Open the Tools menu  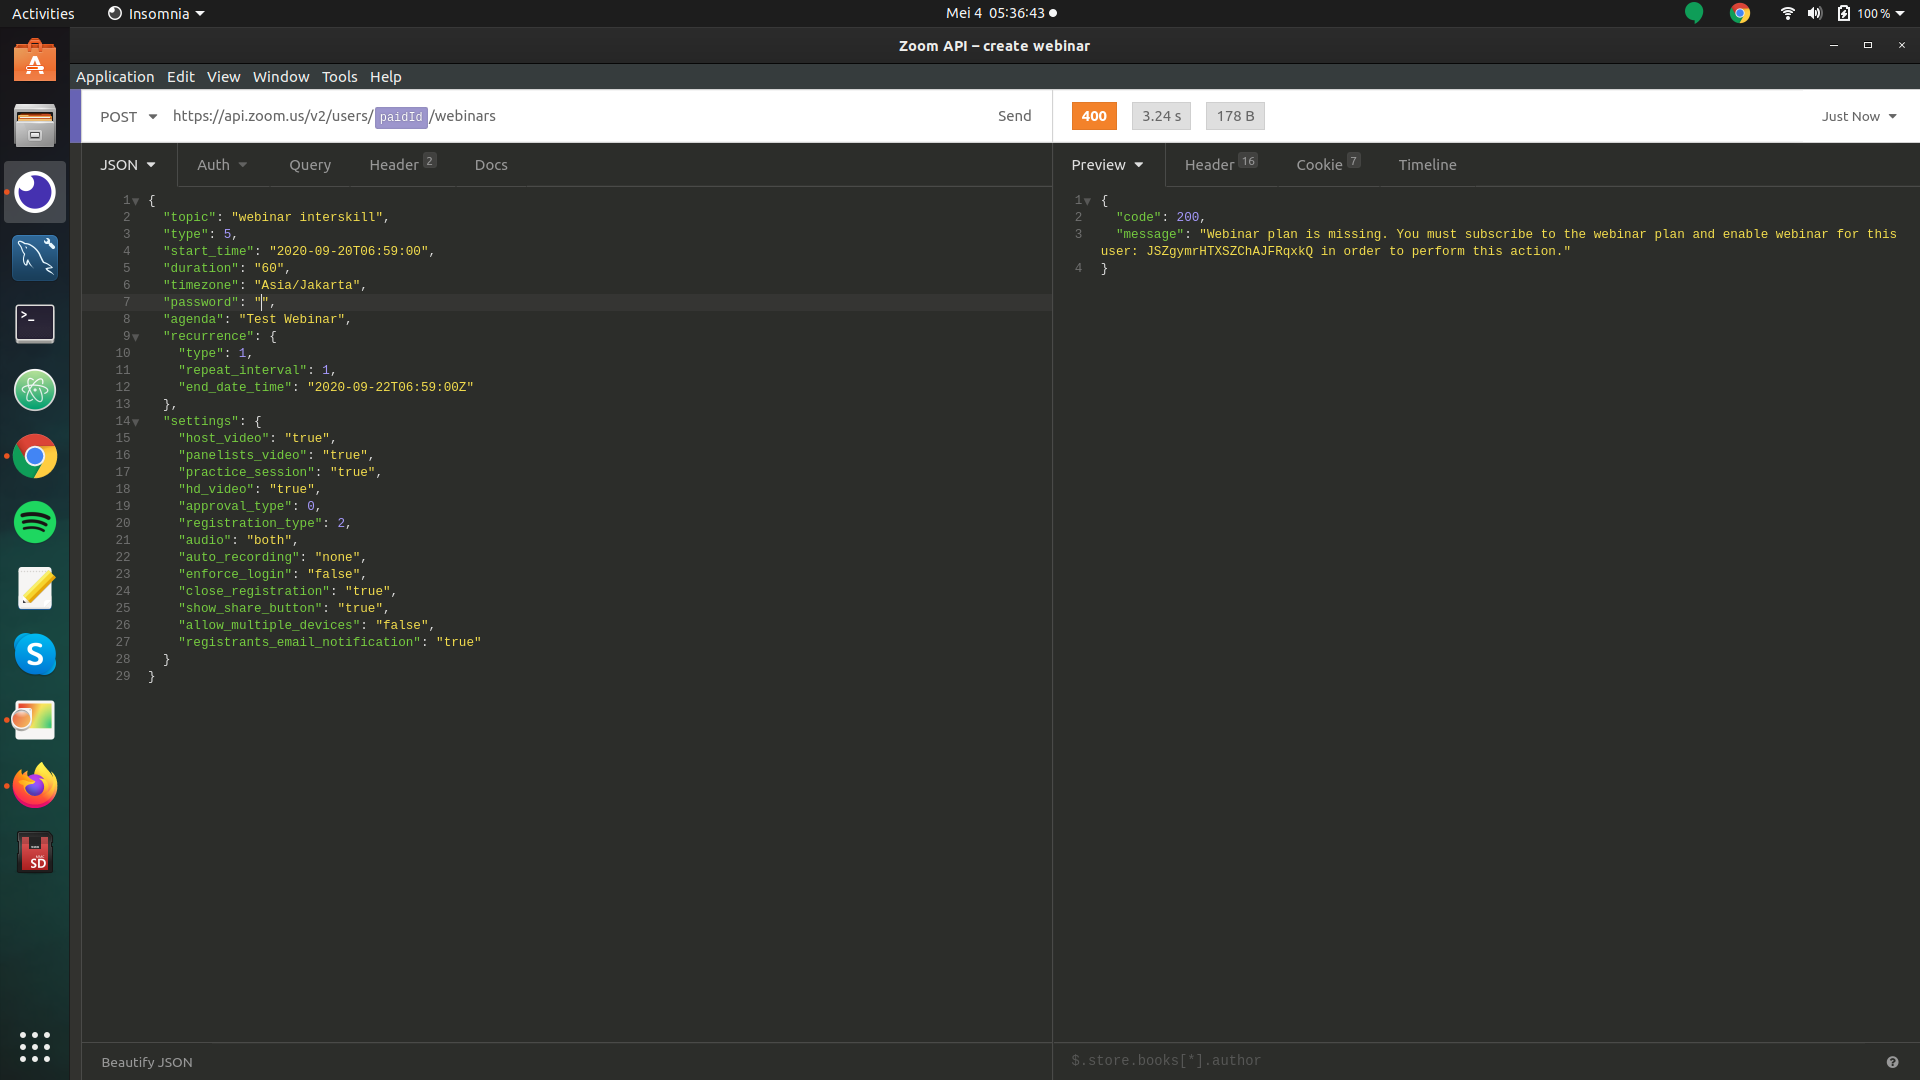339,77
